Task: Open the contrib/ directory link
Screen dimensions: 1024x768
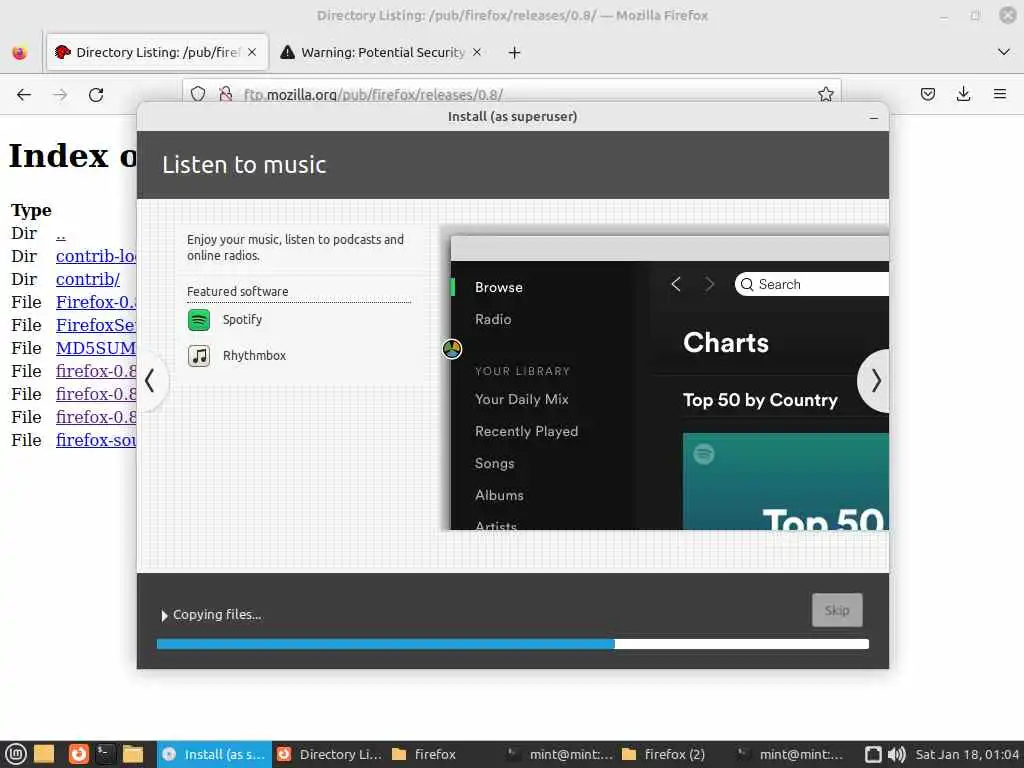Action: (x=88, y=280)
